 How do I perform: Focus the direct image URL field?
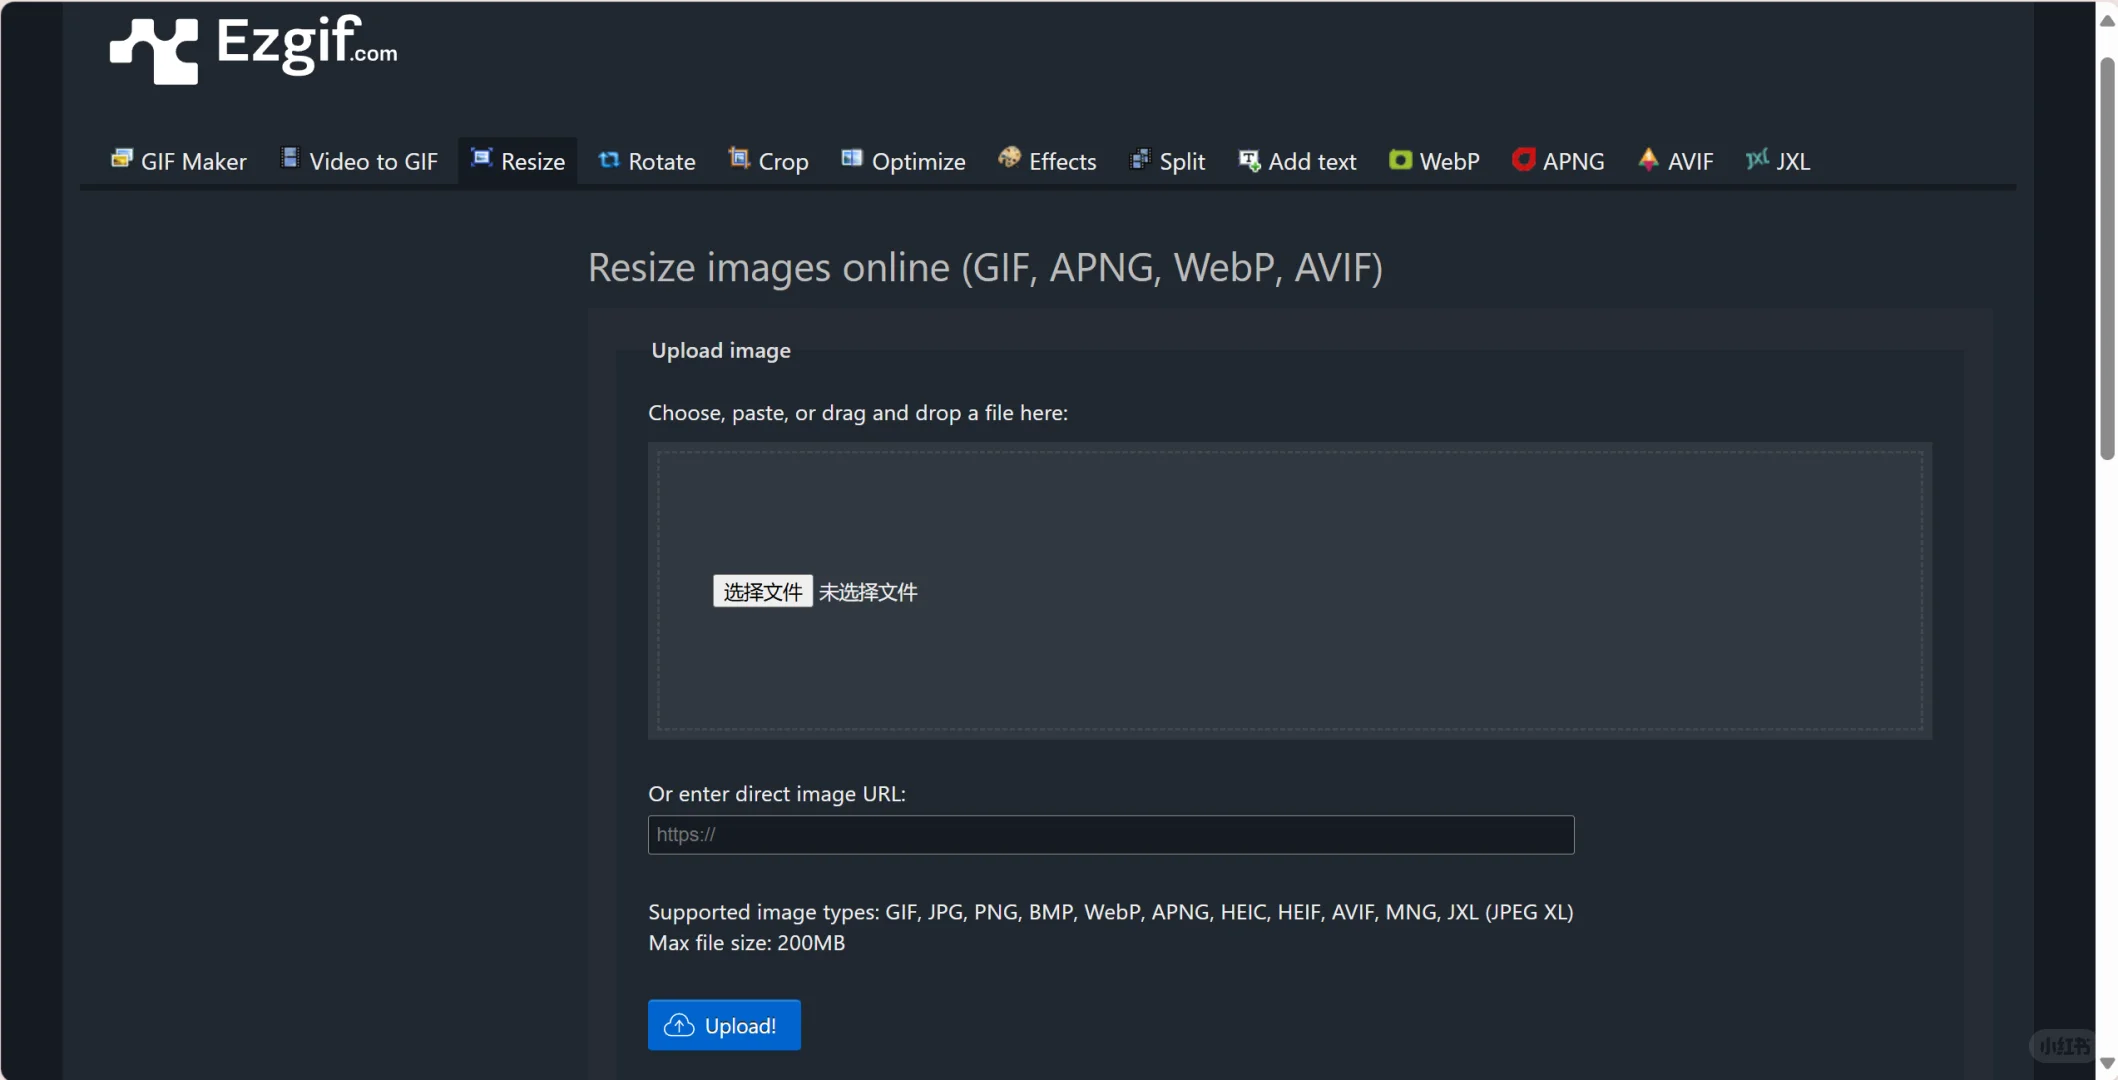click(1110, 835)
